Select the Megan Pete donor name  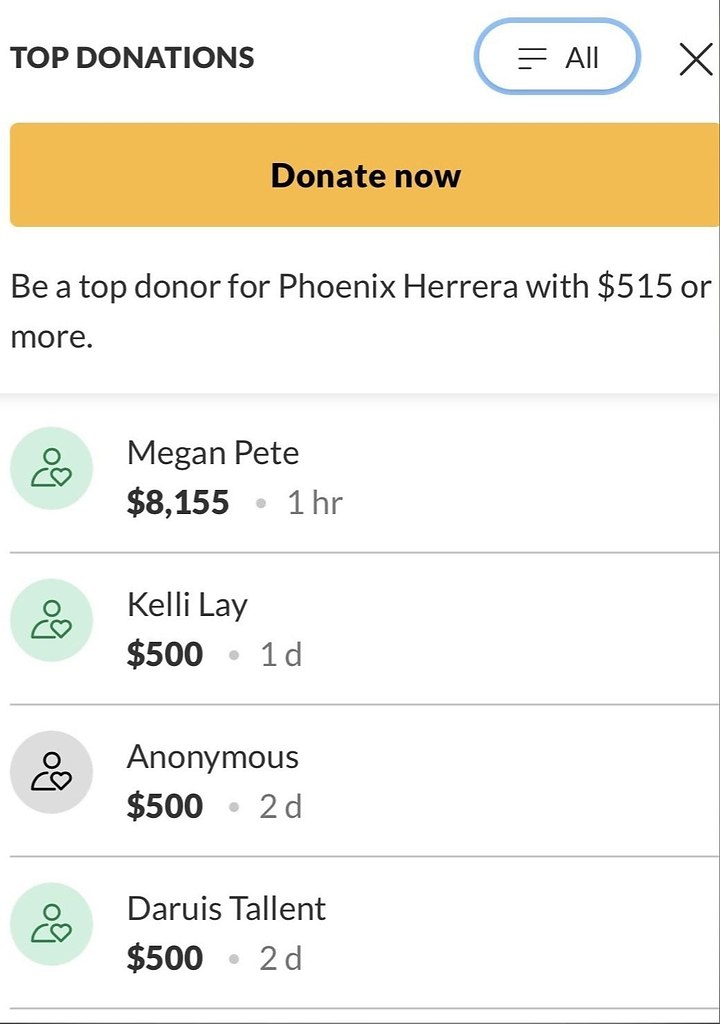[x=213, y=453]
